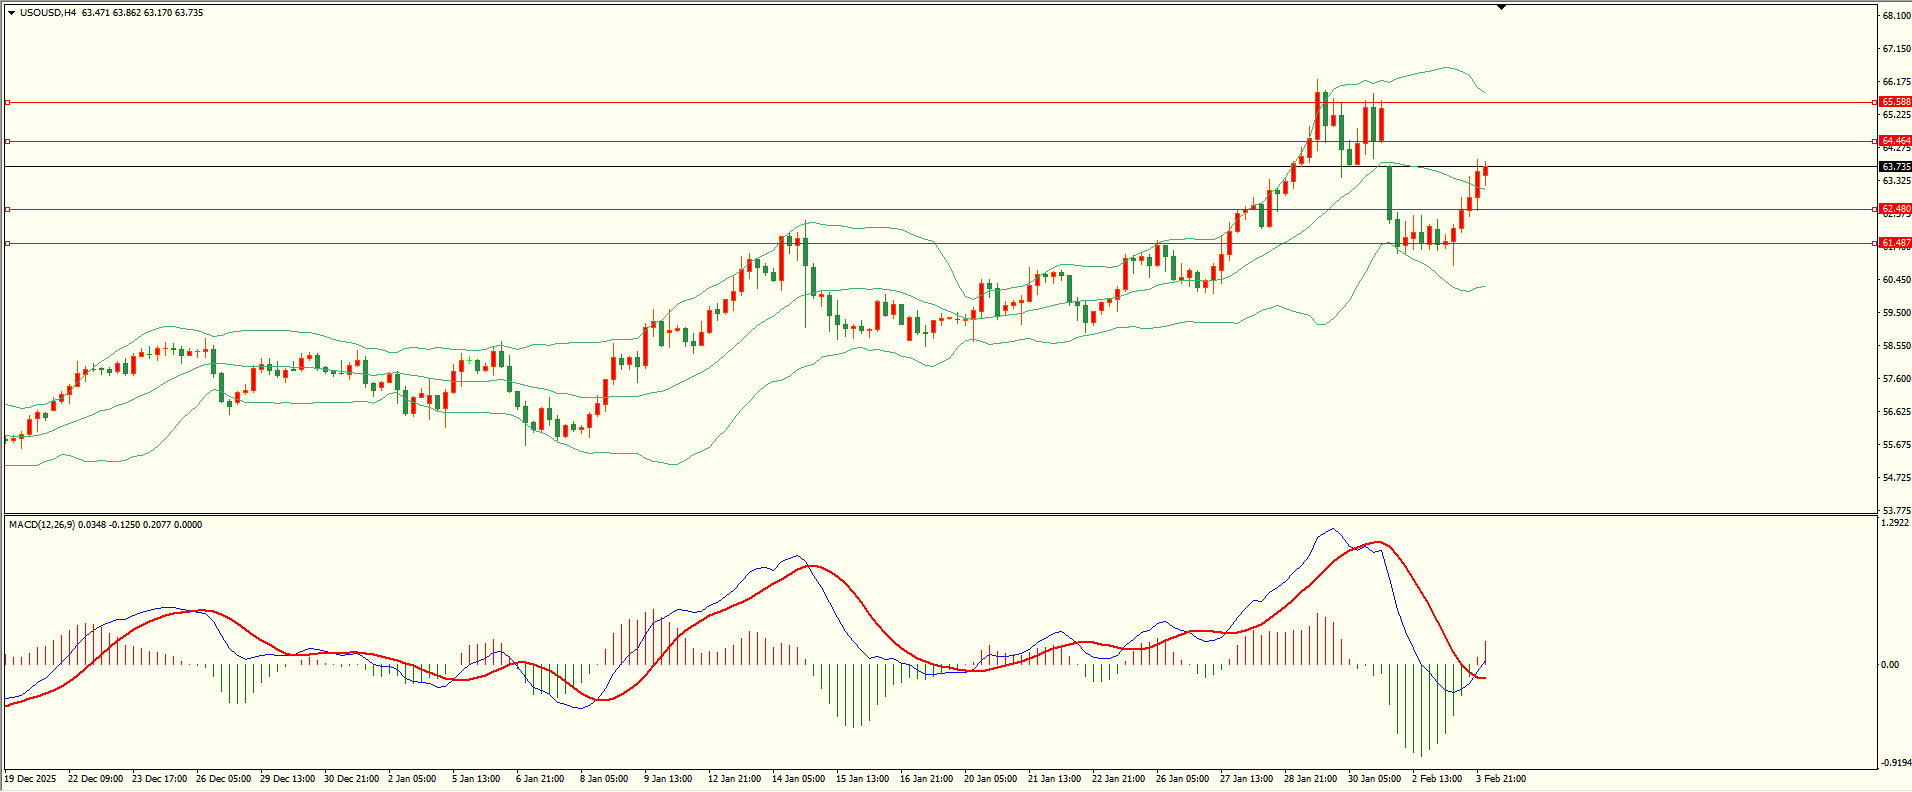
Task: Click the chart shift triangle marker at top
Action: click(1501, 8)
